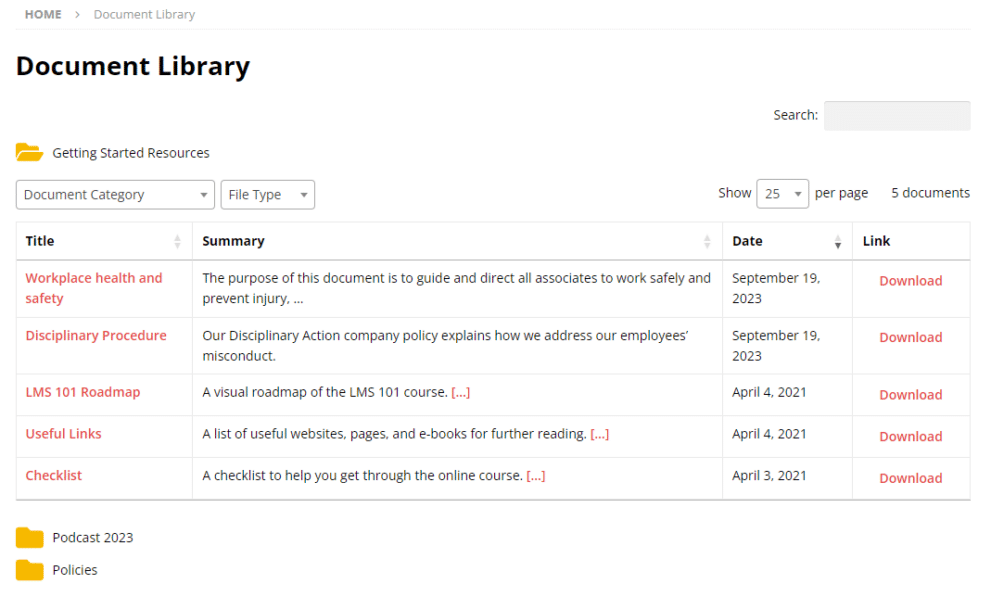The height and width of the screenshot is (609, 991).
Task: Download the Disciplinary Procedure document
Action: [910, 337]
